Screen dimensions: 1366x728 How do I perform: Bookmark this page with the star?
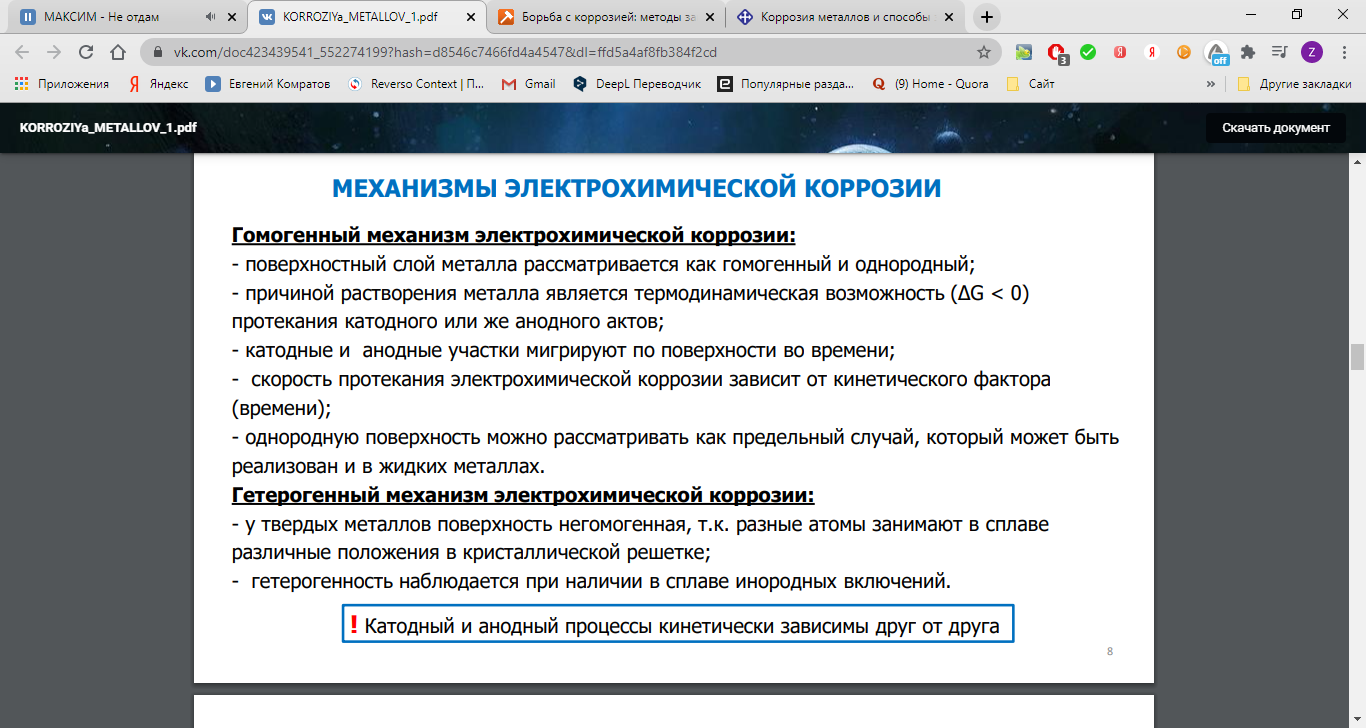tap(984, 52)
